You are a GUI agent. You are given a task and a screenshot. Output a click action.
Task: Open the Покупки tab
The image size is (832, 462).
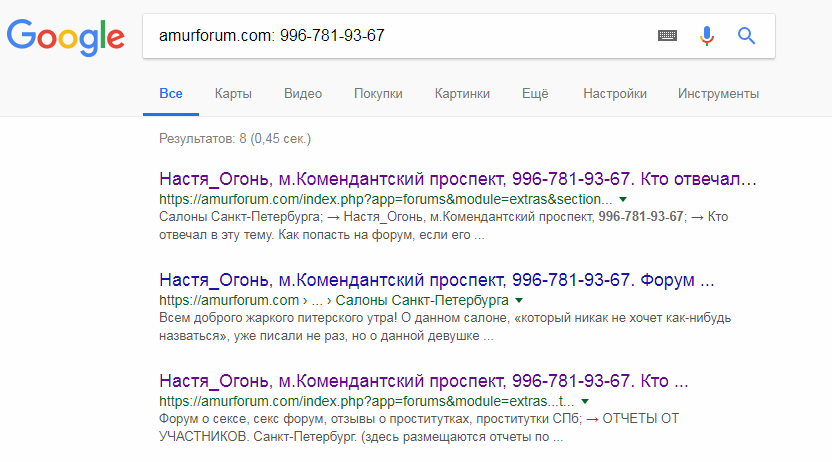pyautogui.click(x=378, y=94)
